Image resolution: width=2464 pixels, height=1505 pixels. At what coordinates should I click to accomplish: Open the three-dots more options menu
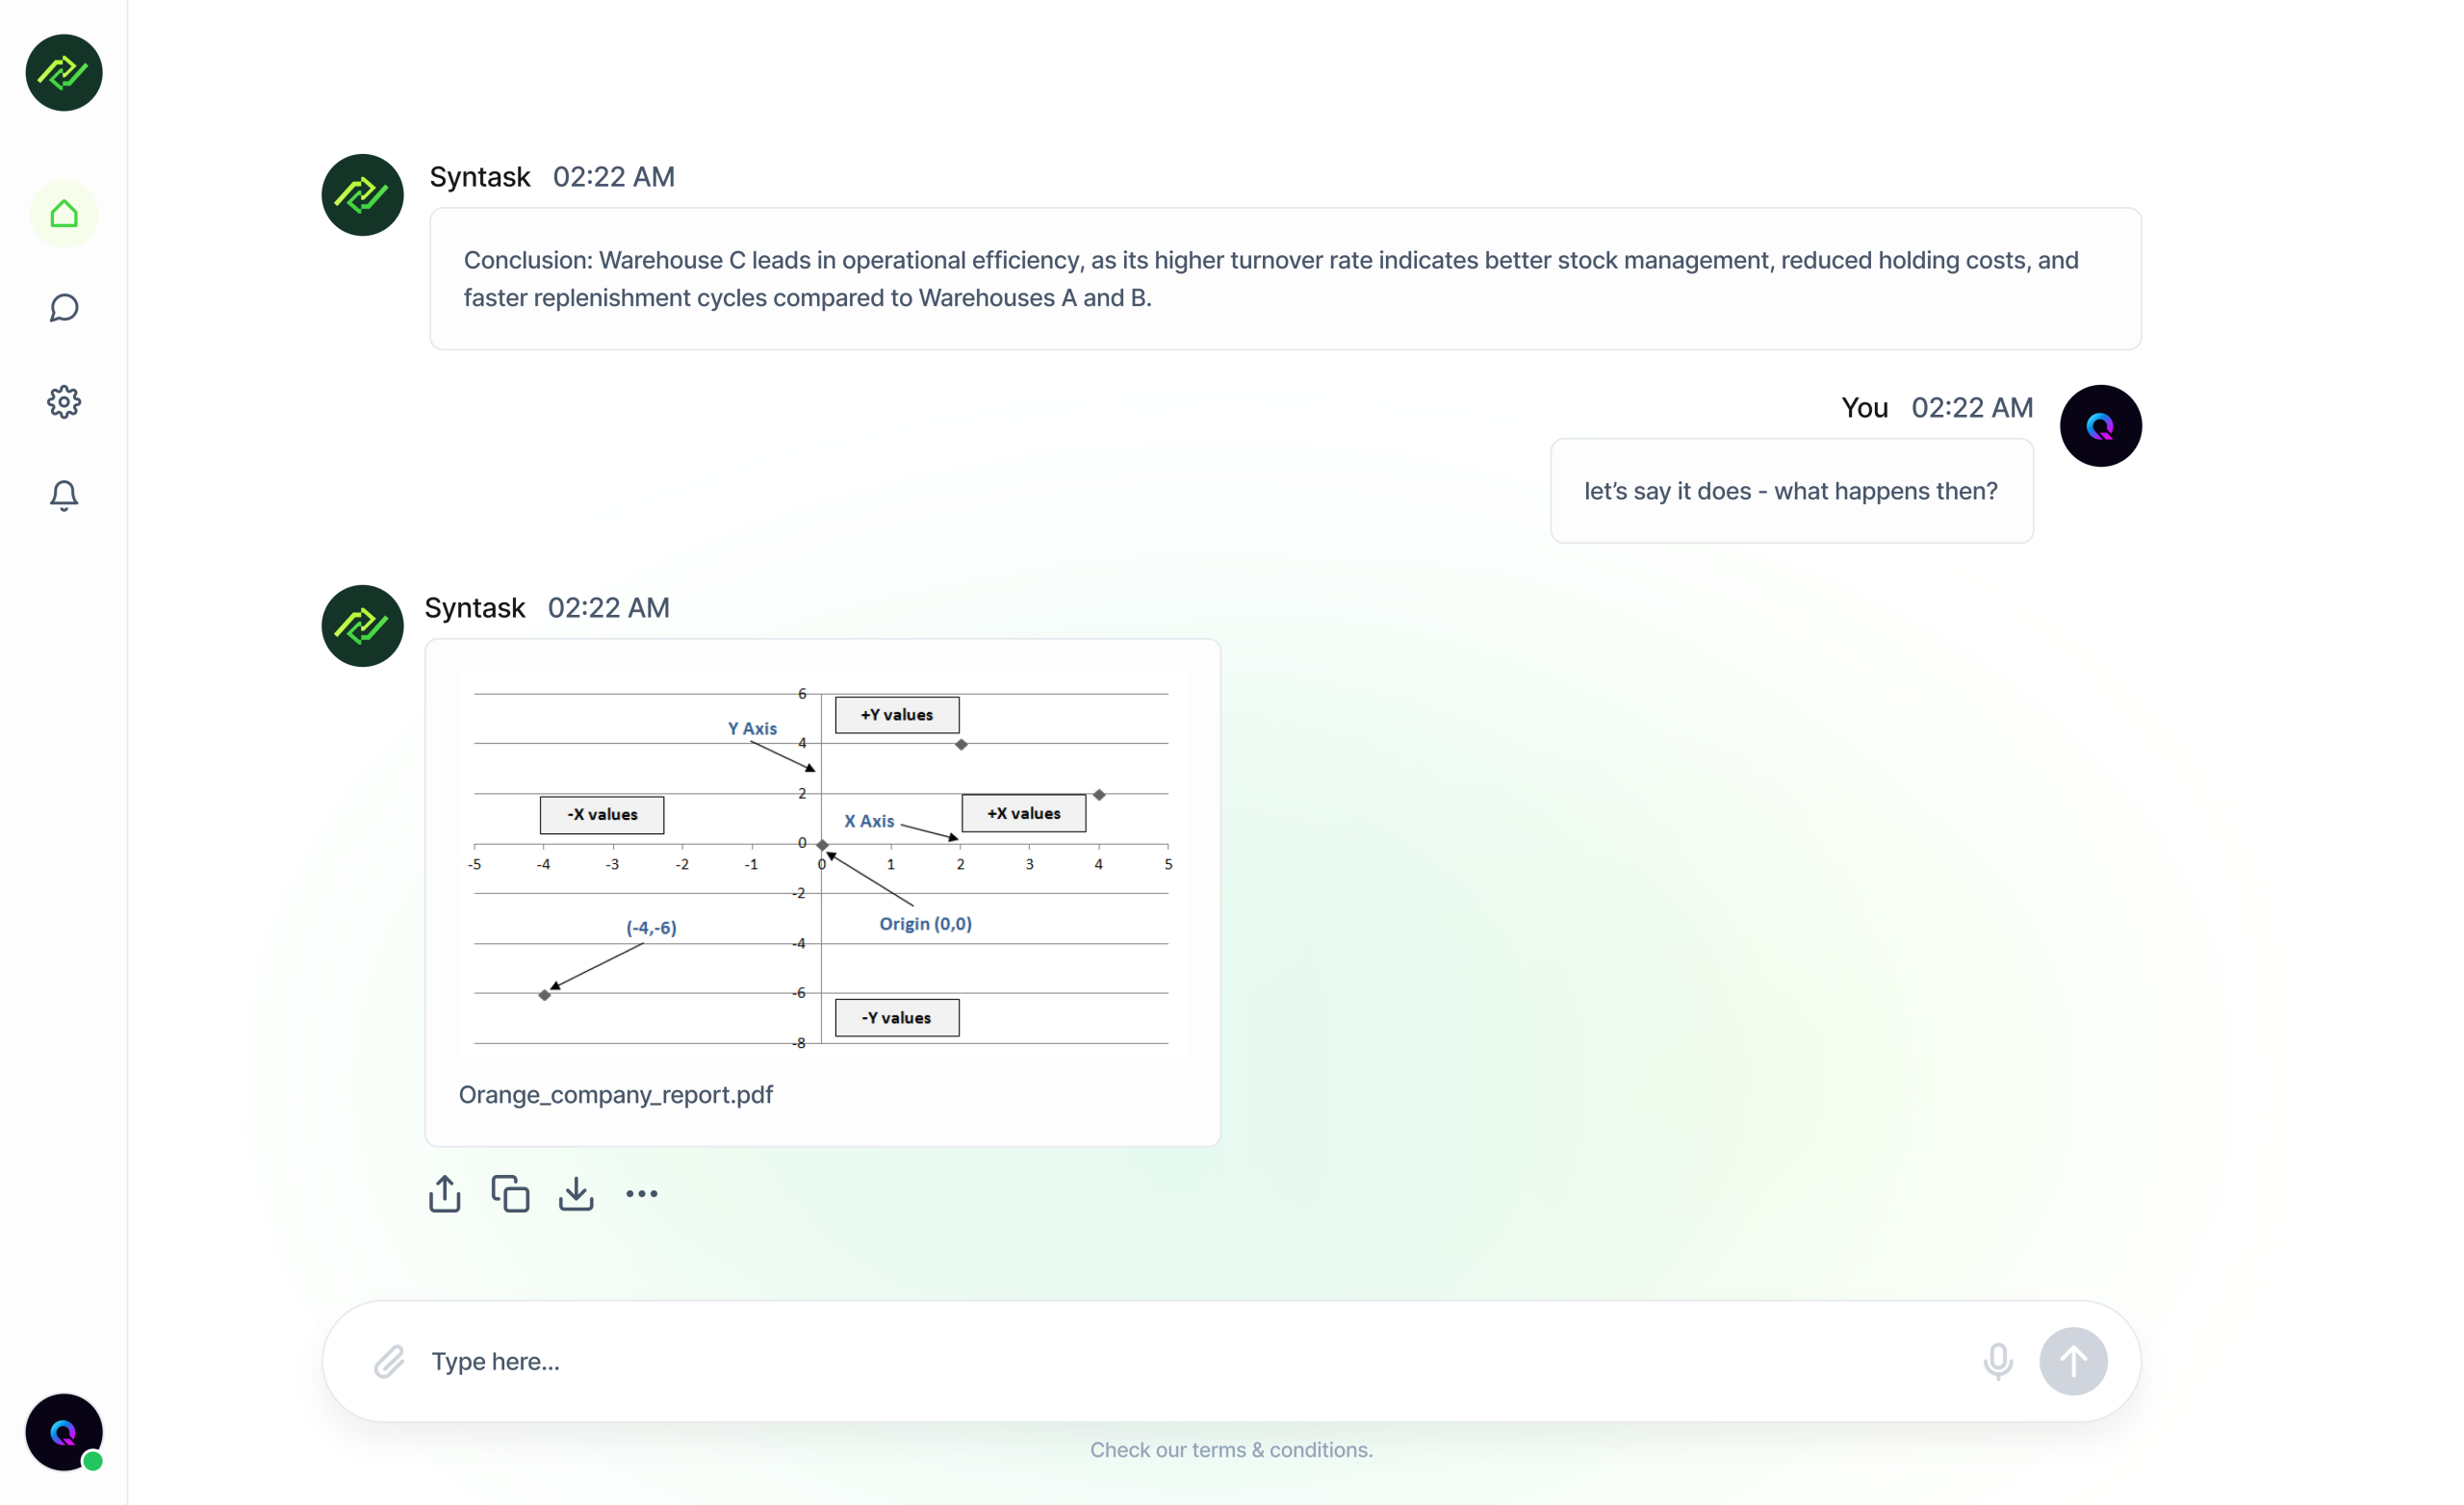[x=642, y=1193]
